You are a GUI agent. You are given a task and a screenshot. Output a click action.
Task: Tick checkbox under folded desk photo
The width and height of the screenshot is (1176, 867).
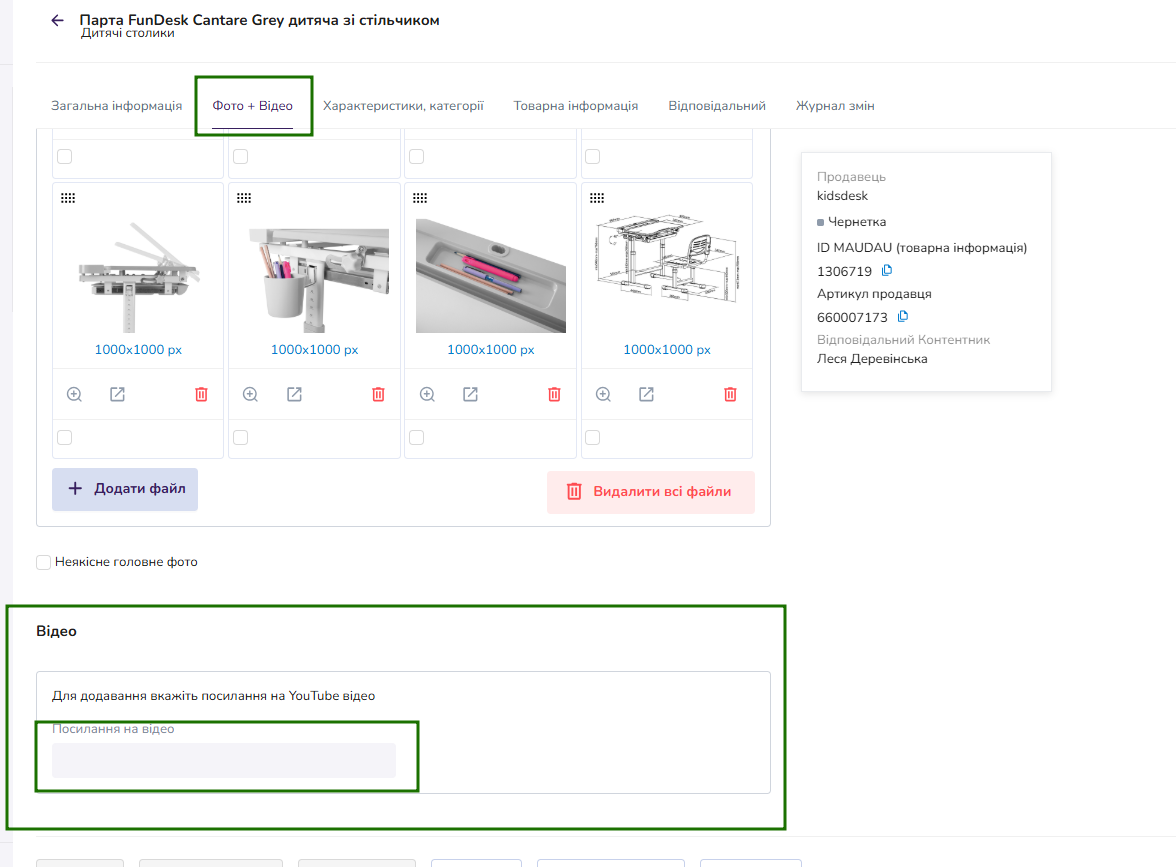tap(64, 437)
